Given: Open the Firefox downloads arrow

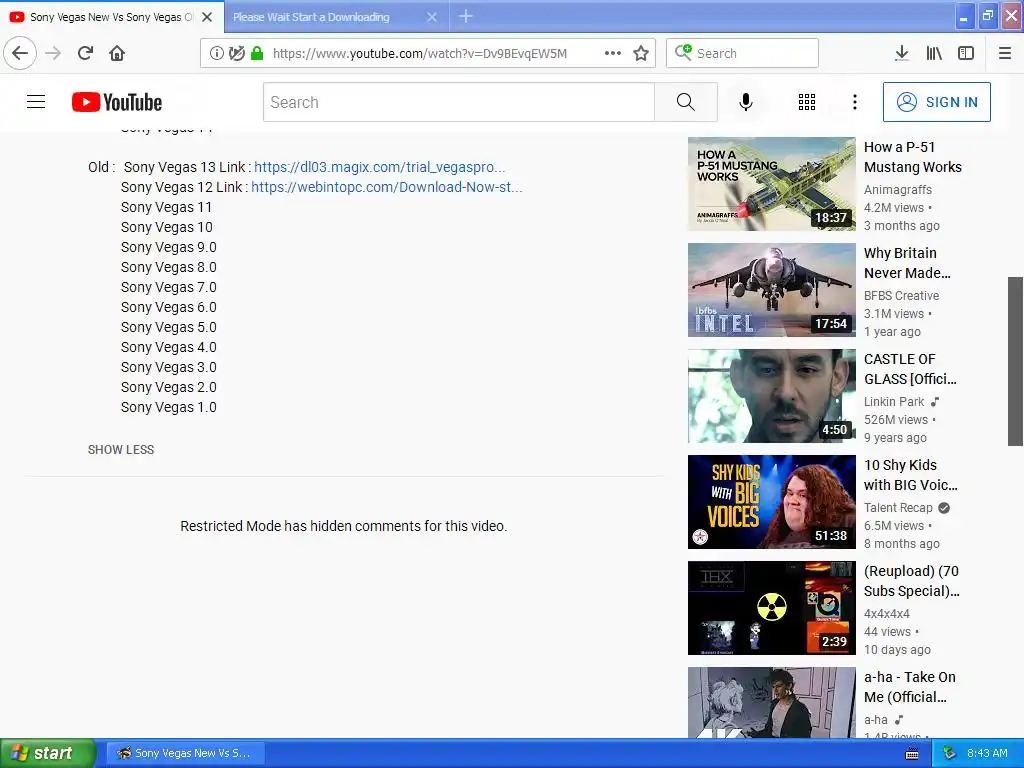Looking at the screenshot, I should (901, 53).
